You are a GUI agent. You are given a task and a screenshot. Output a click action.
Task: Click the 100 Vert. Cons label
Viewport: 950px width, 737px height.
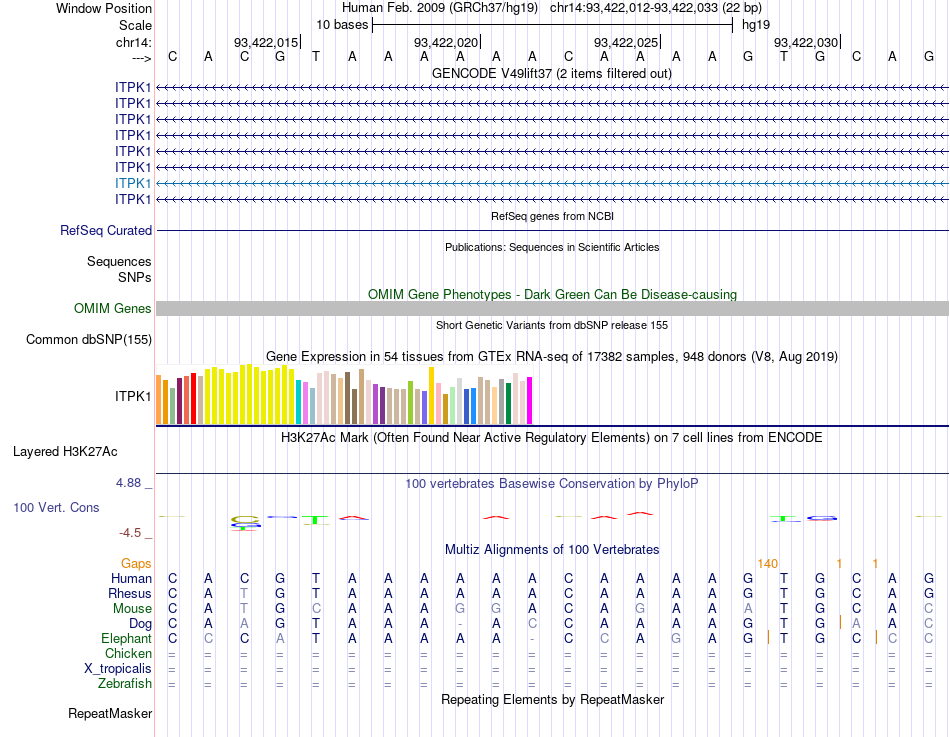56,507
